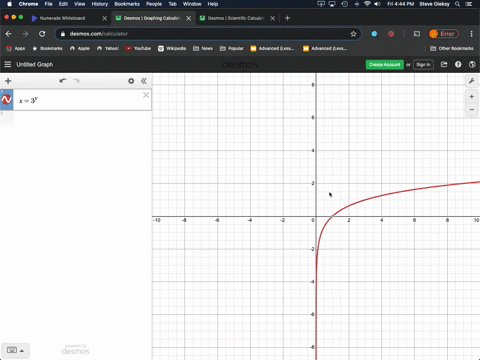Show the Desmos keypad
The width and height of the screenshot is (480, 360).
[x=15, y=350]
